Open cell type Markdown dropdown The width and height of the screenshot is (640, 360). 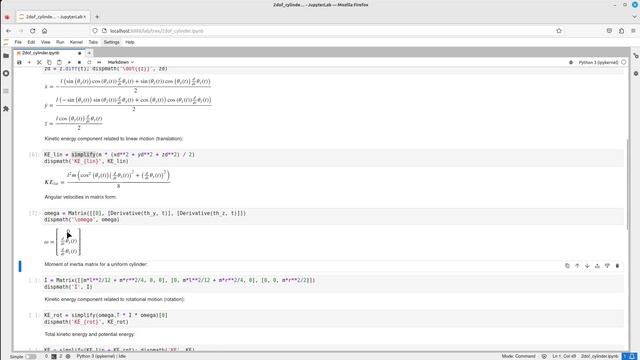click(x=120, y=62)
